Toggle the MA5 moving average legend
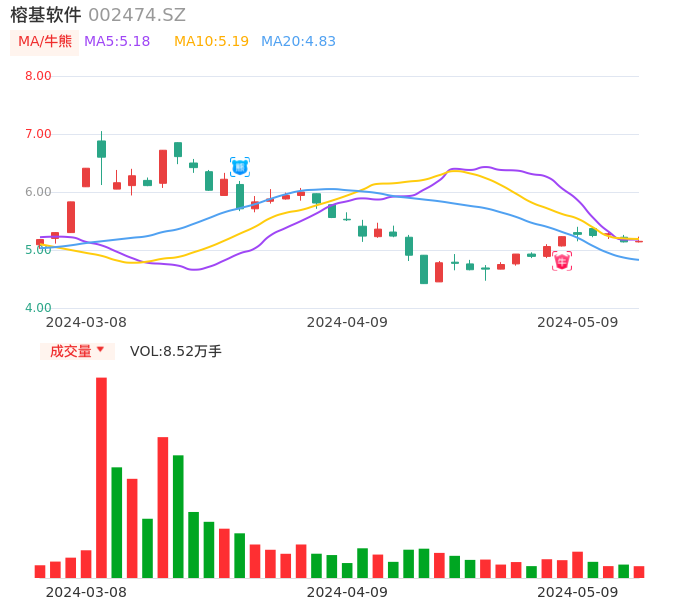 [117, 42]
